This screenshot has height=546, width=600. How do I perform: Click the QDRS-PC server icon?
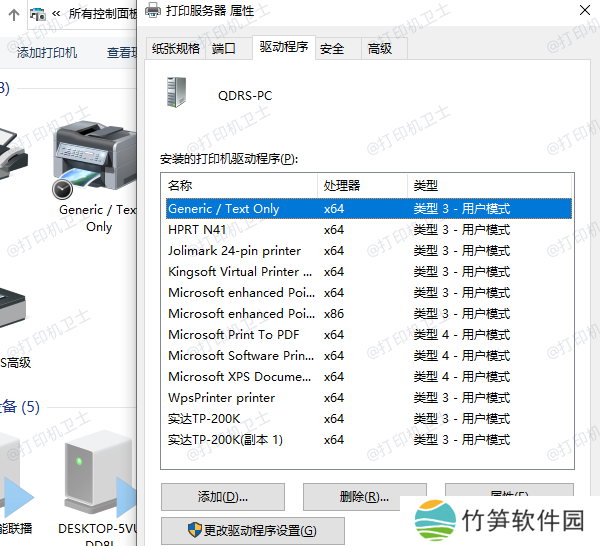click(x=178, y=94)
